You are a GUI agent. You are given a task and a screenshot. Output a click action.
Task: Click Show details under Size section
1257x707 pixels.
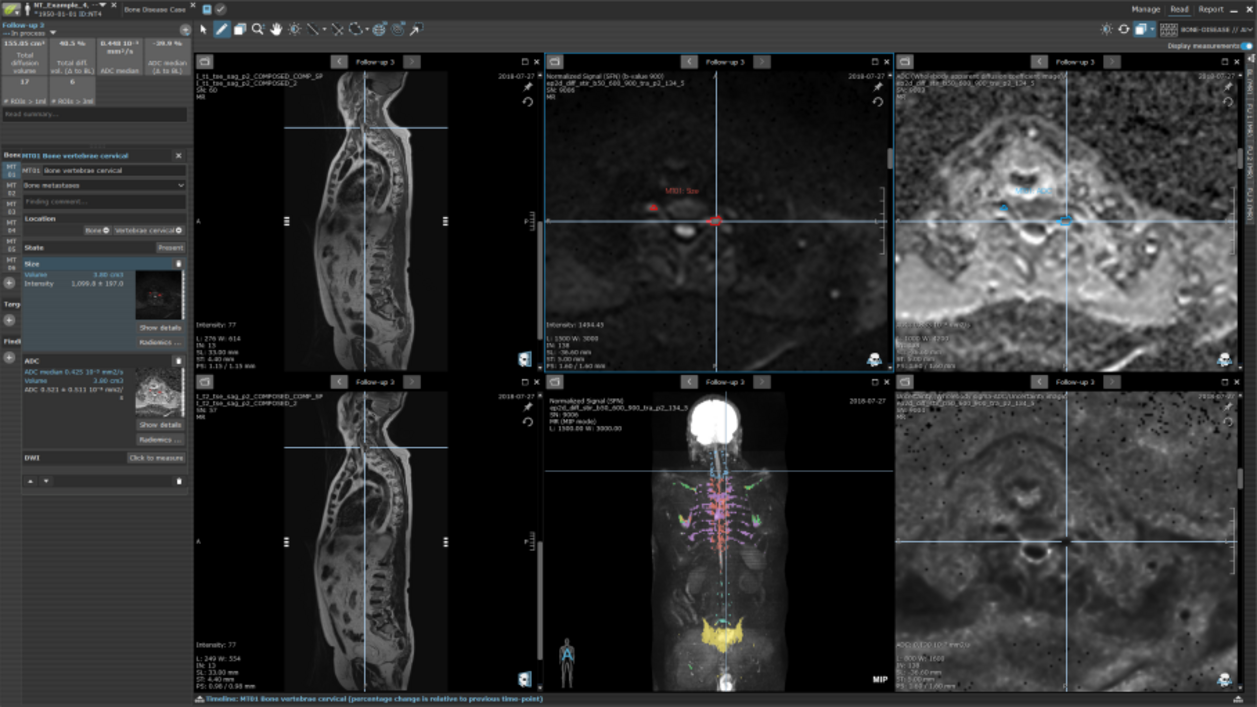160,328
